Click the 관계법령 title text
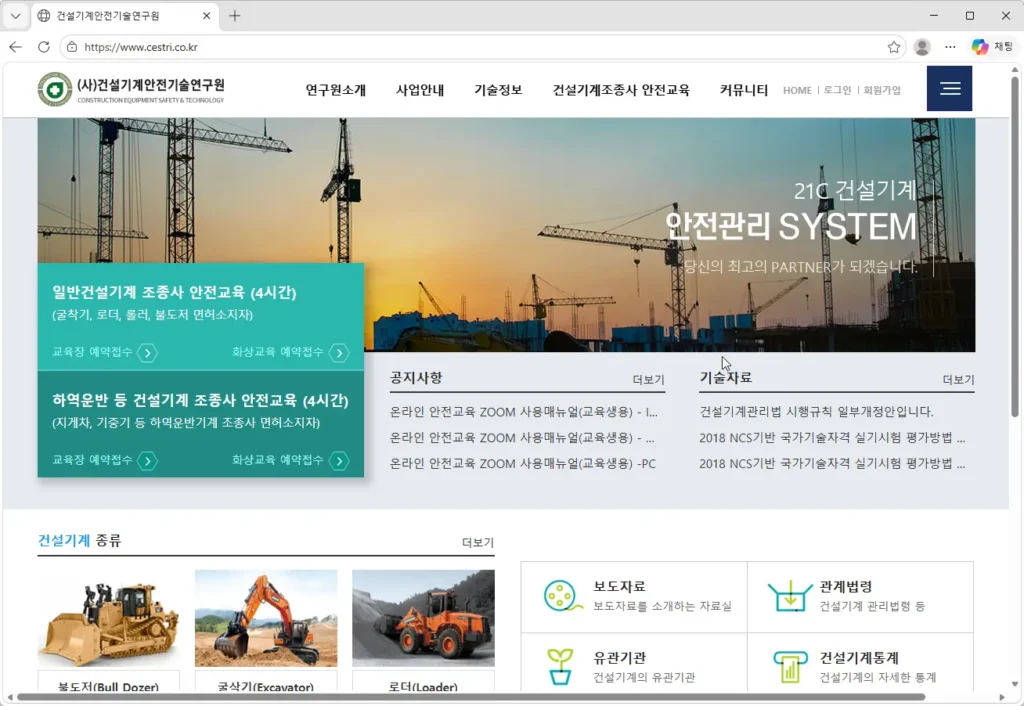 pyautogui.click(x=846, y=586)
